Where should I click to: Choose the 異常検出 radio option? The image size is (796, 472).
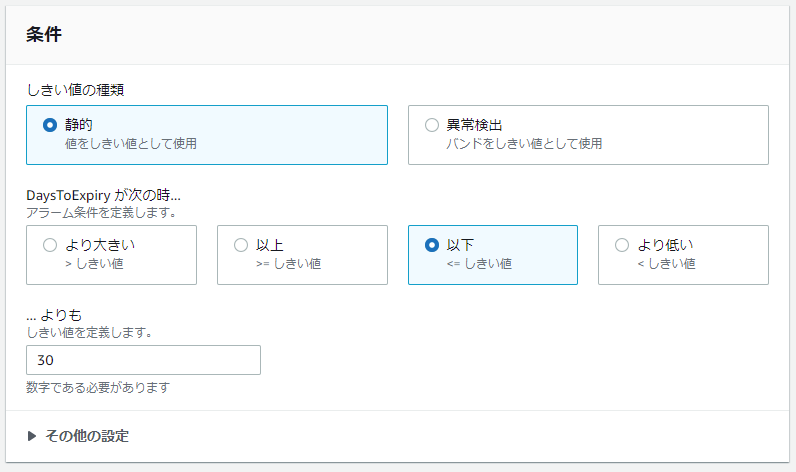pos(432,125)
